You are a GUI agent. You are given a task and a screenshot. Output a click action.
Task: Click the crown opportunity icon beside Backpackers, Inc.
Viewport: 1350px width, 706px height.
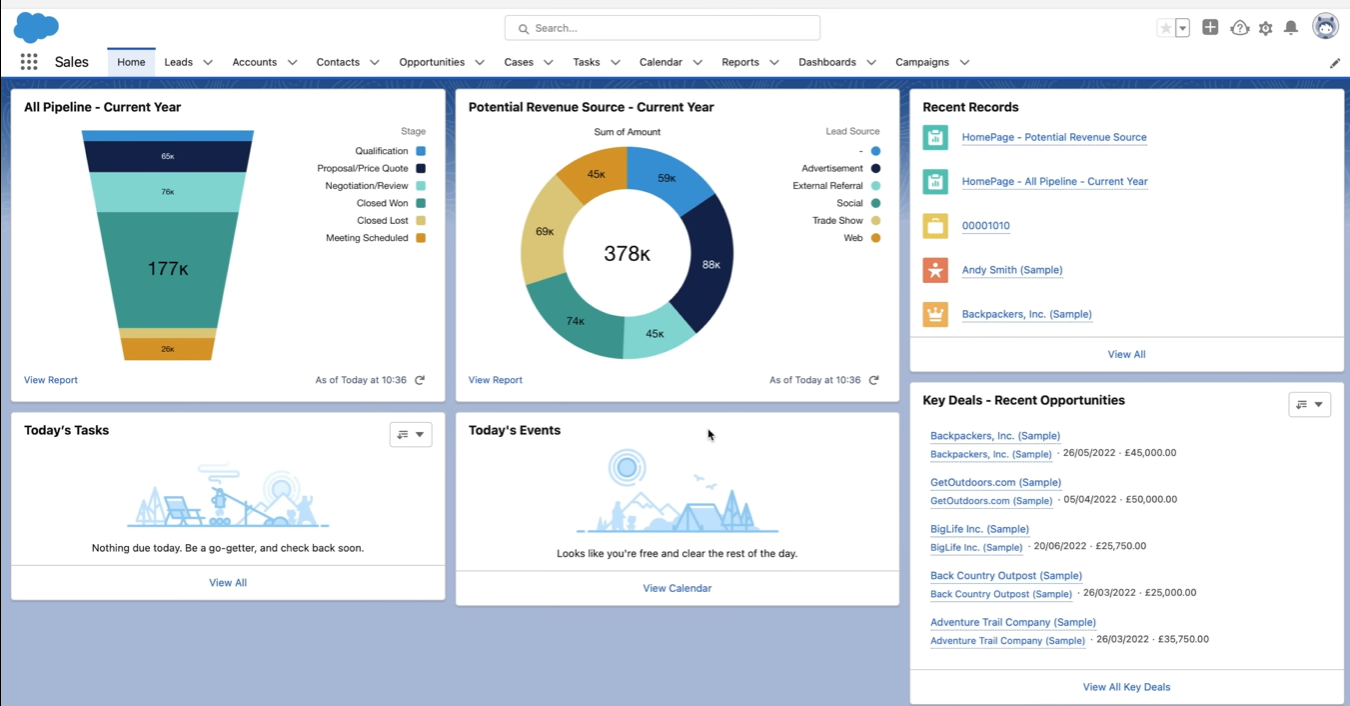tap(935, 314)
